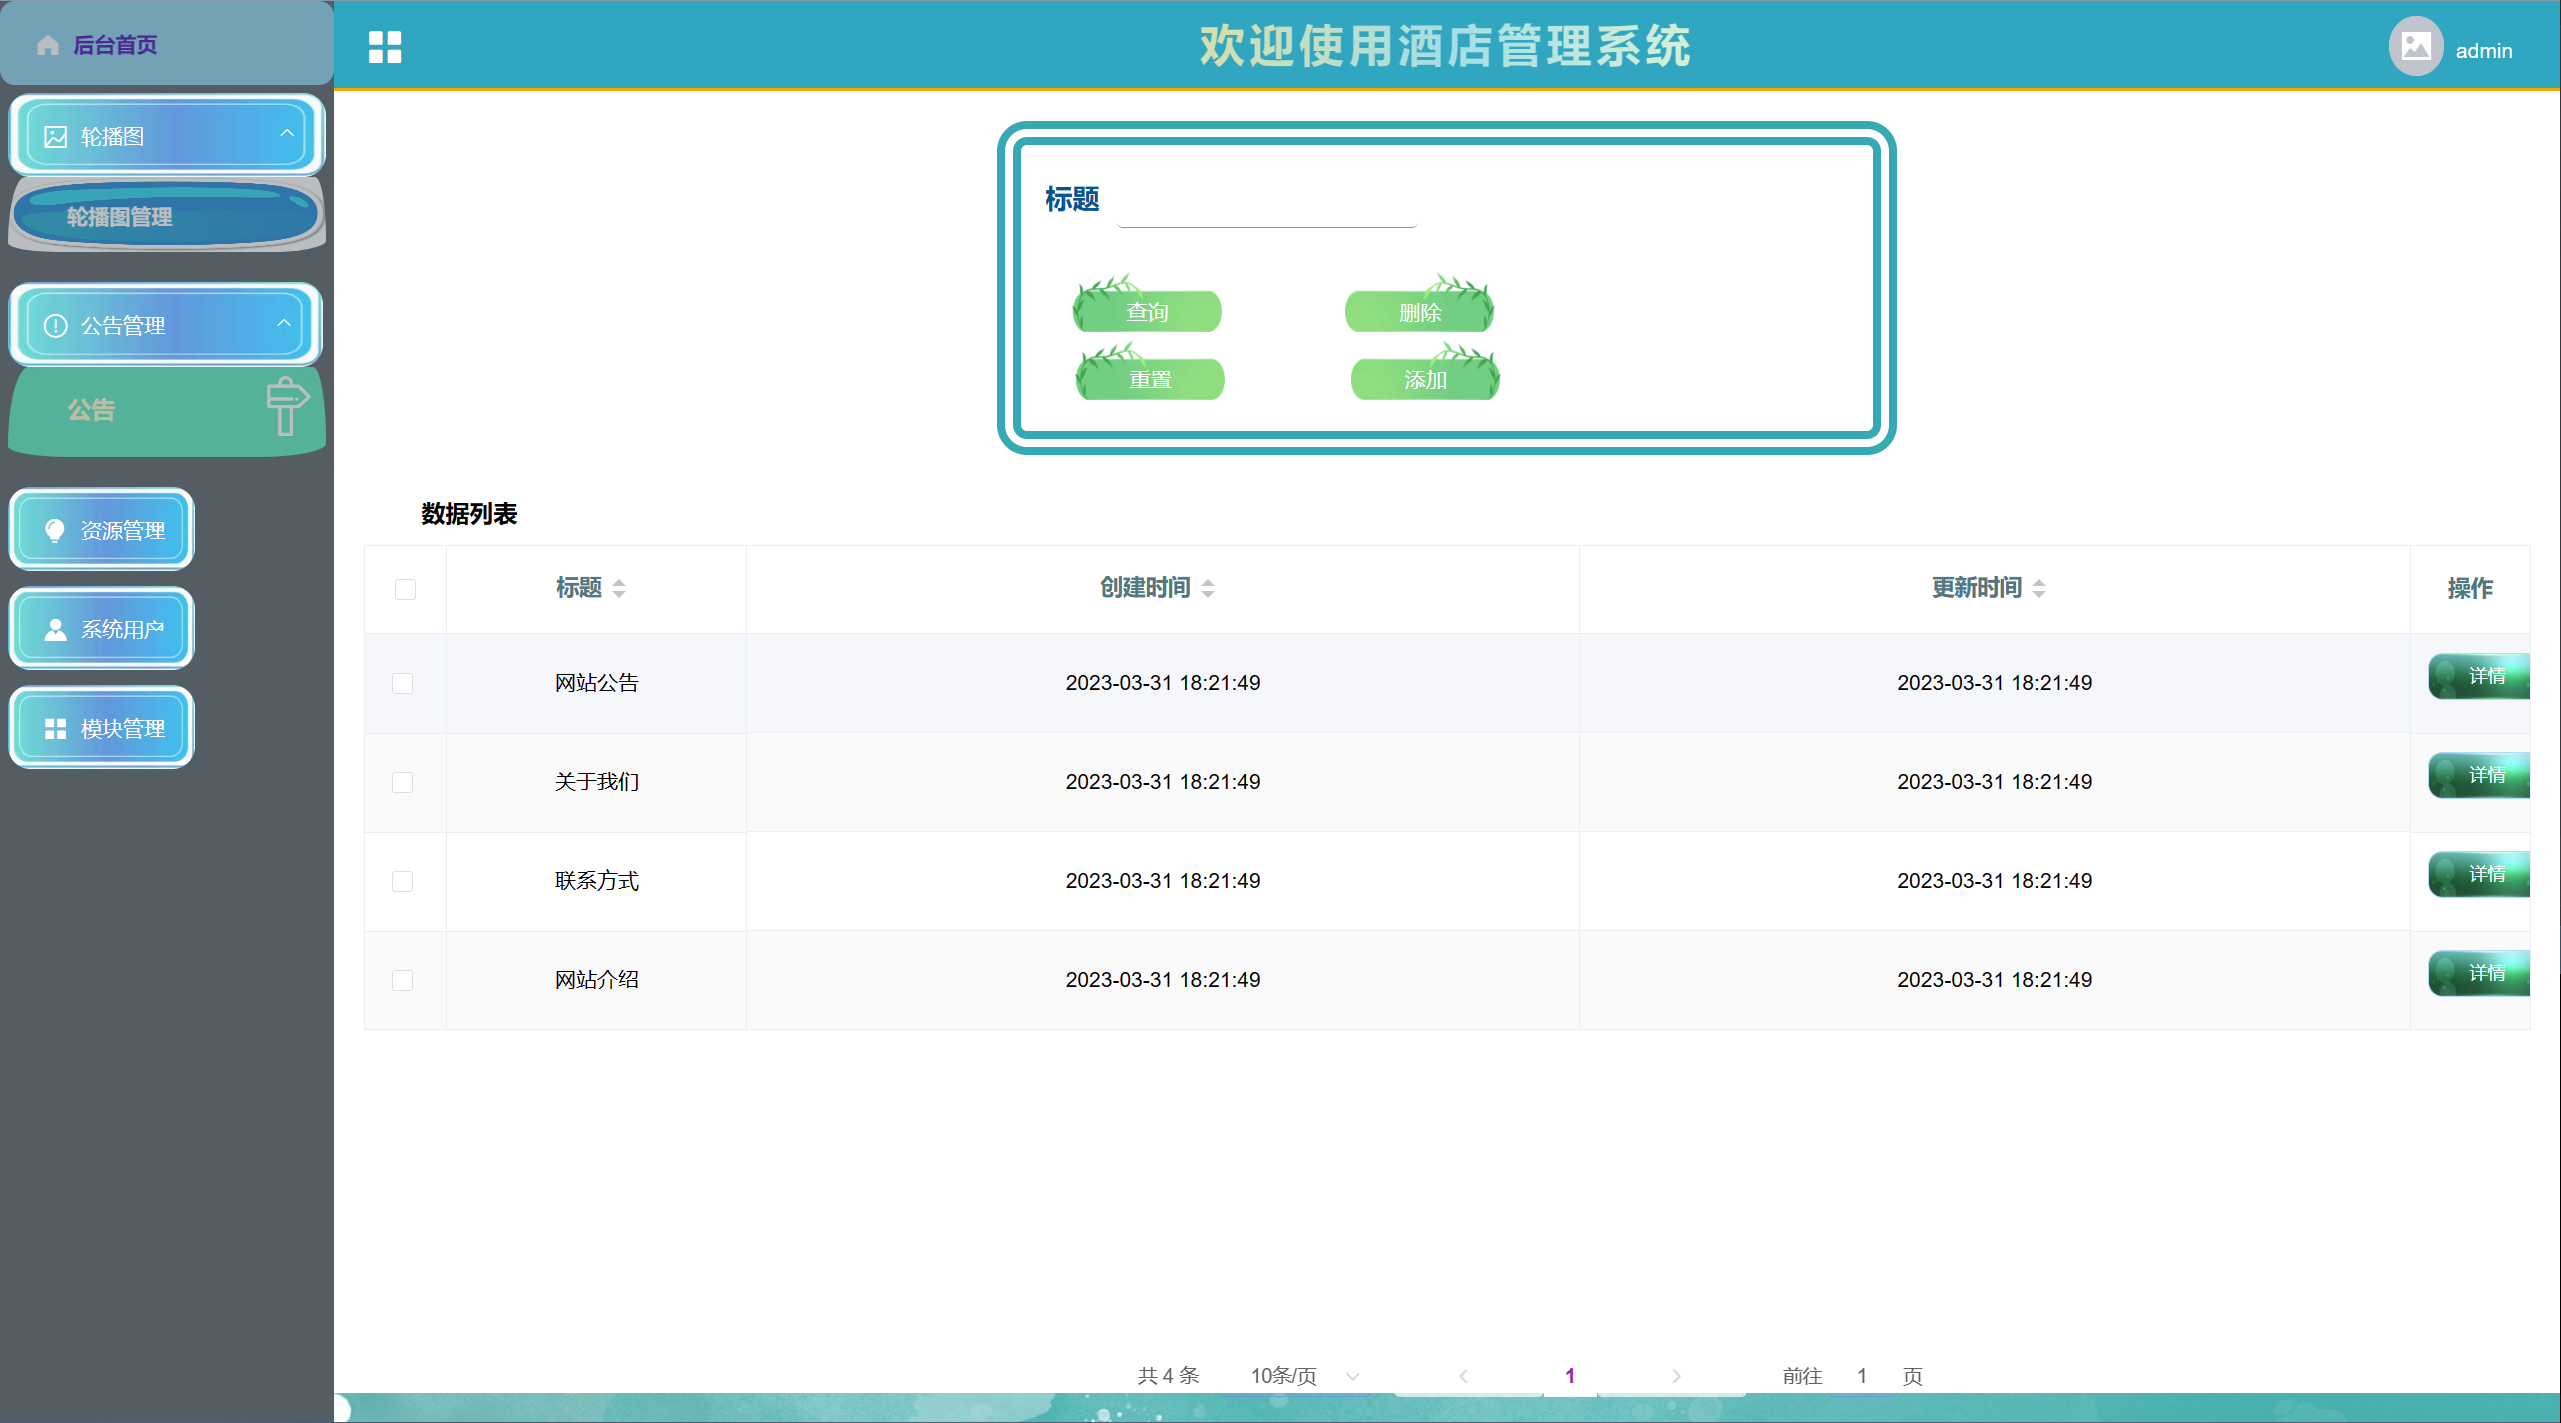Viewport: 2561px width, 1423px height.
Task: Check the 网站公告 row checkbox
Action: 403,683
